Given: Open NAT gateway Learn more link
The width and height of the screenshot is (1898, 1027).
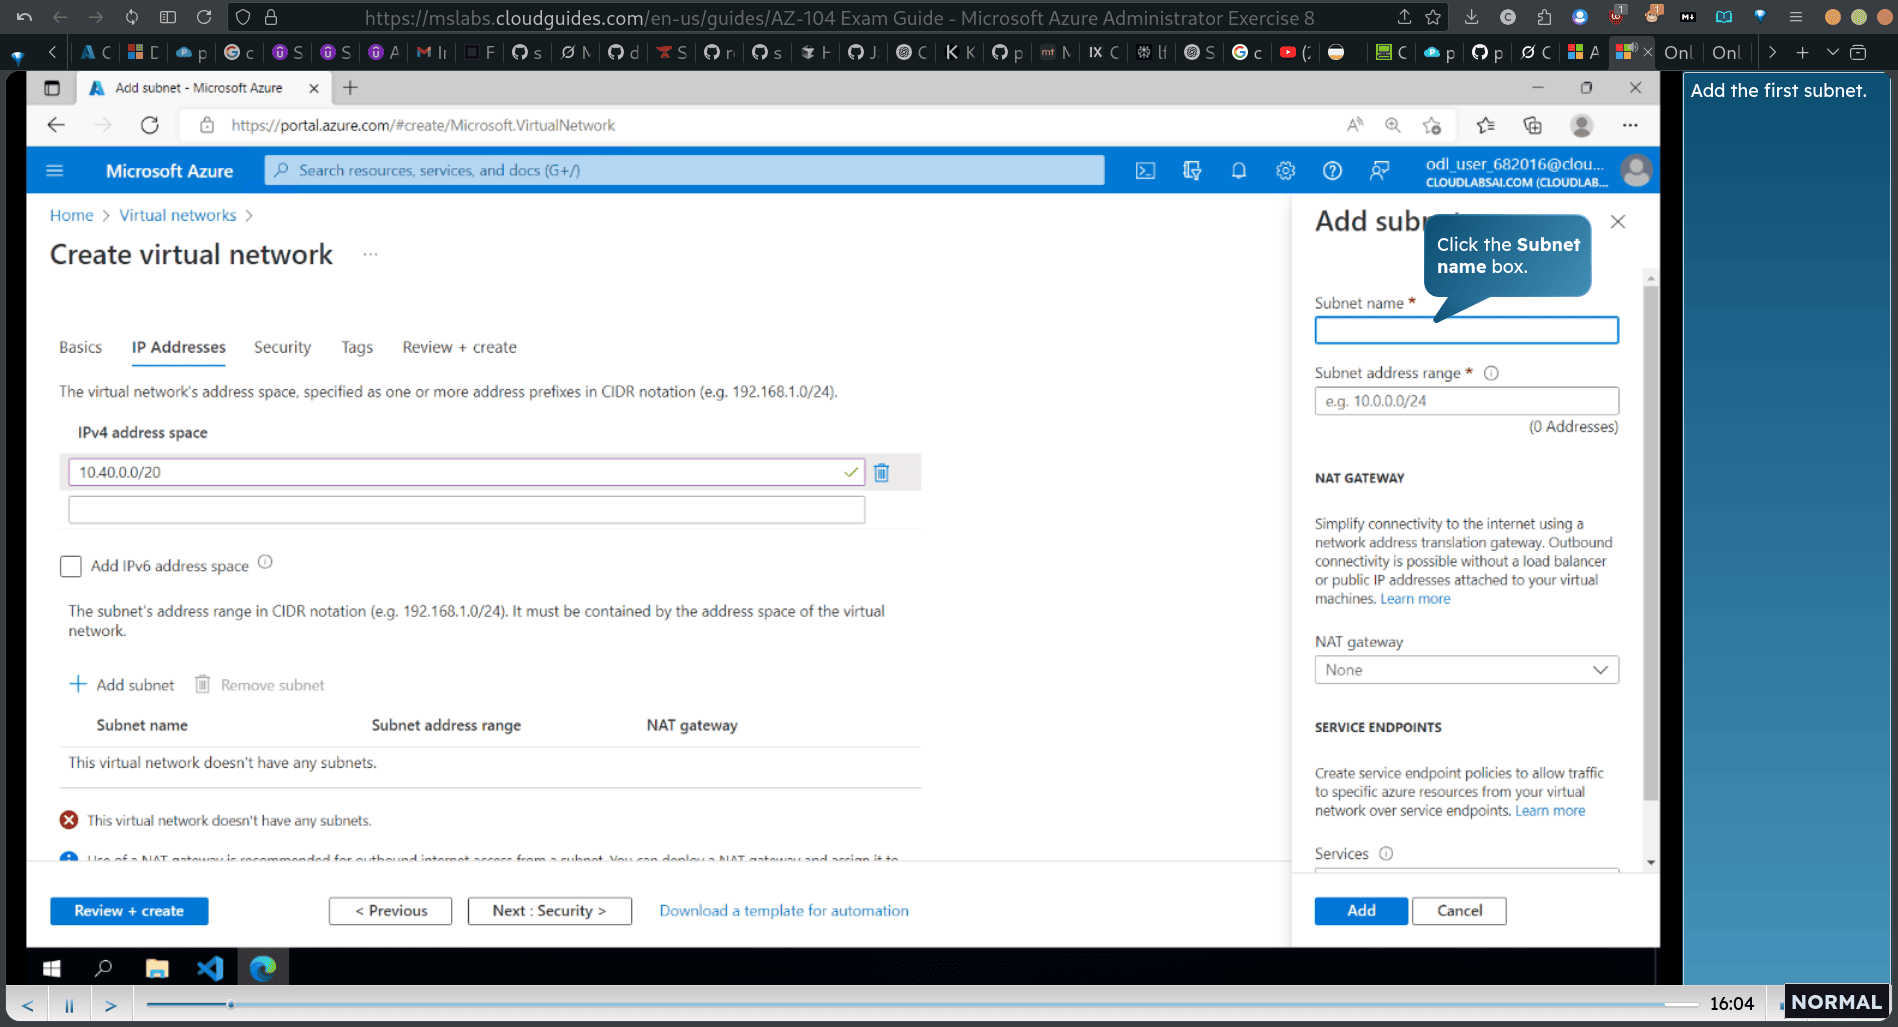Looking at the screenshot, I should [1415, 599].
